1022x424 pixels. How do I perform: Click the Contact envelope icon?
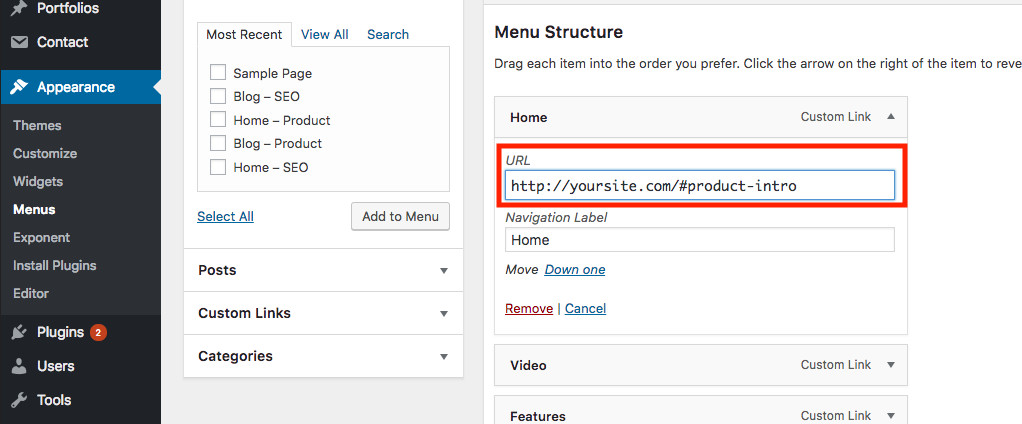pos(19,42)
